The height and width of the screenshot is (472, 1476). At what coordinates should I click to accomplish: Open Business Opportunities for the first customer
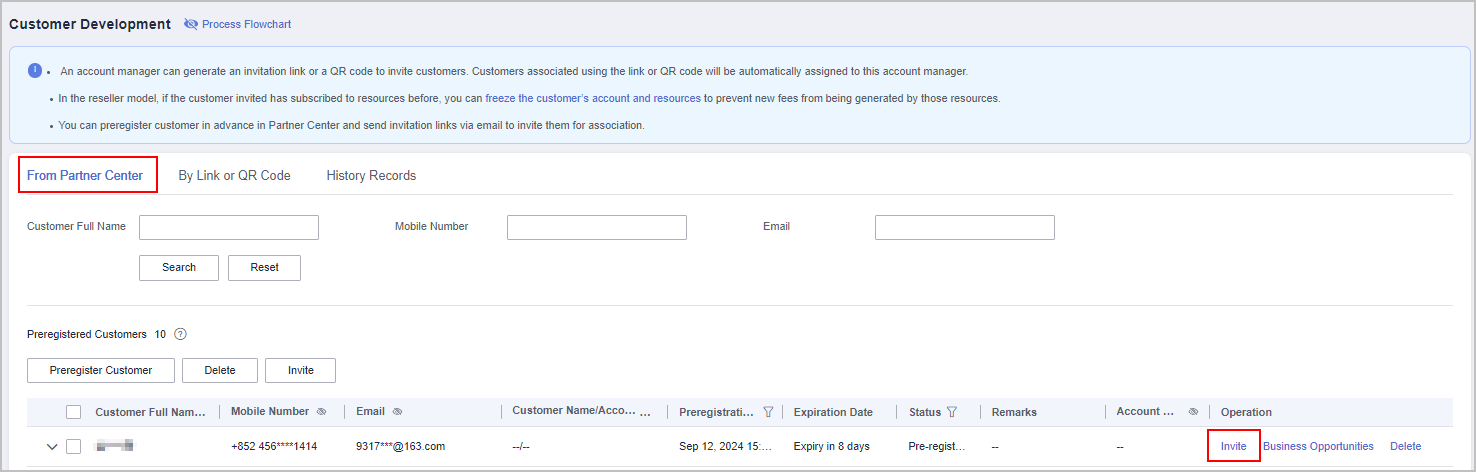[x=1318, y=446]
